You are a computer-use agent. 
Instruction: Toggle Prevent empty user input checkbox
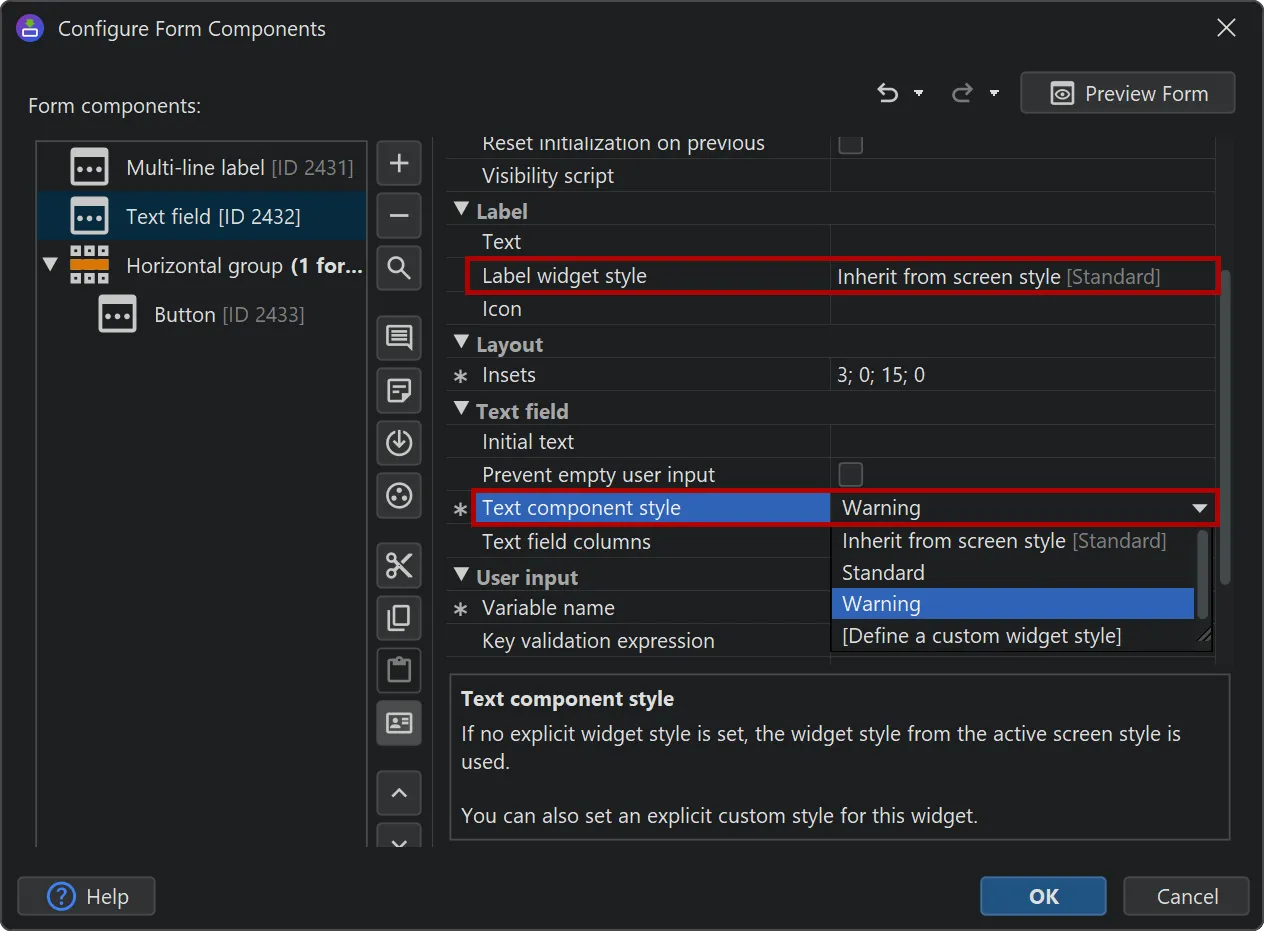(850, 474)
